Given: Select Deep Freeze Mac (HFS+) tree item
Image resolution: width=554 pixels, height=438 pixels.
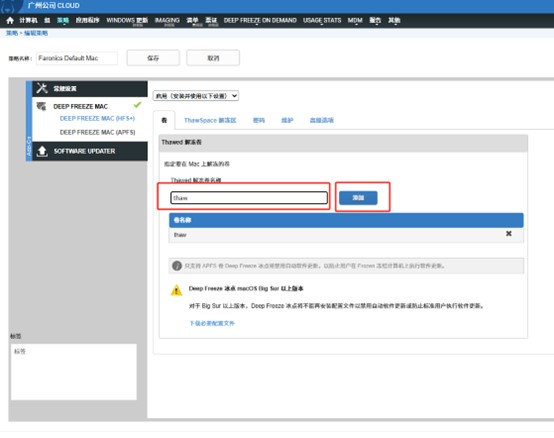Looking at the screenshot, I should pyautogui.click(x=97, y=118).
